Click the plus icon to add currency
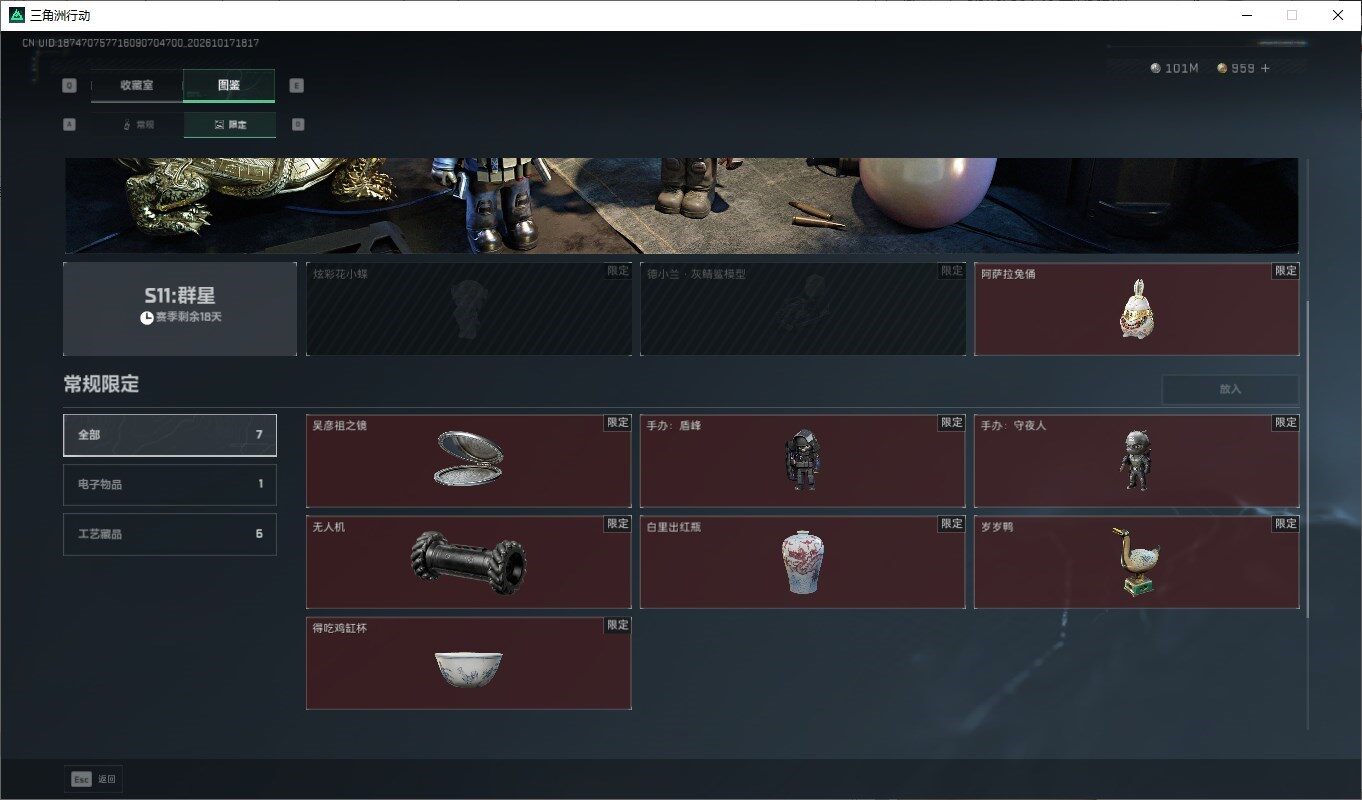1362x800 pixels. [x=1265, y=68]
